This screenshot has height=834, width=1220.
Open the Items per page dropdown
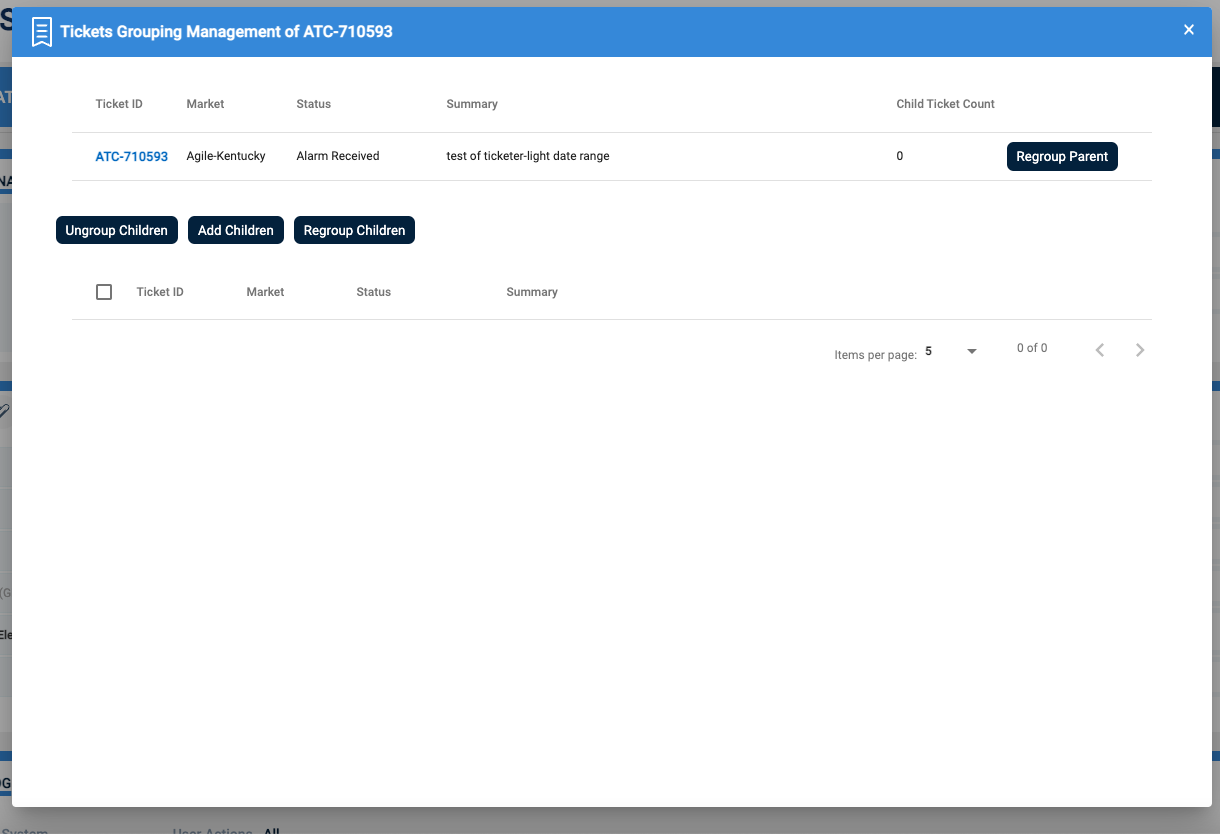click(x=950, y=352)
